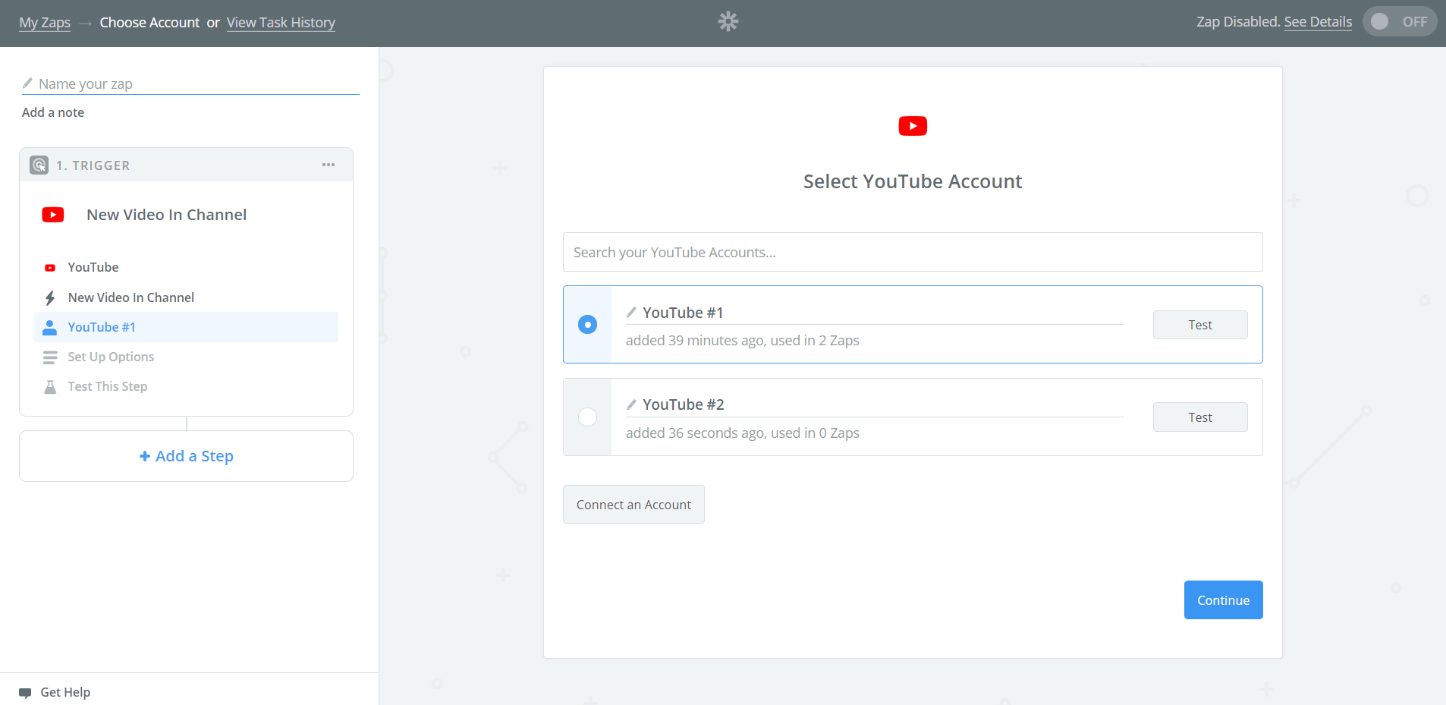Click the Zapier asterisk logo in the top bar
This screenshot has height=705, width=1446.
pos(727,21)
